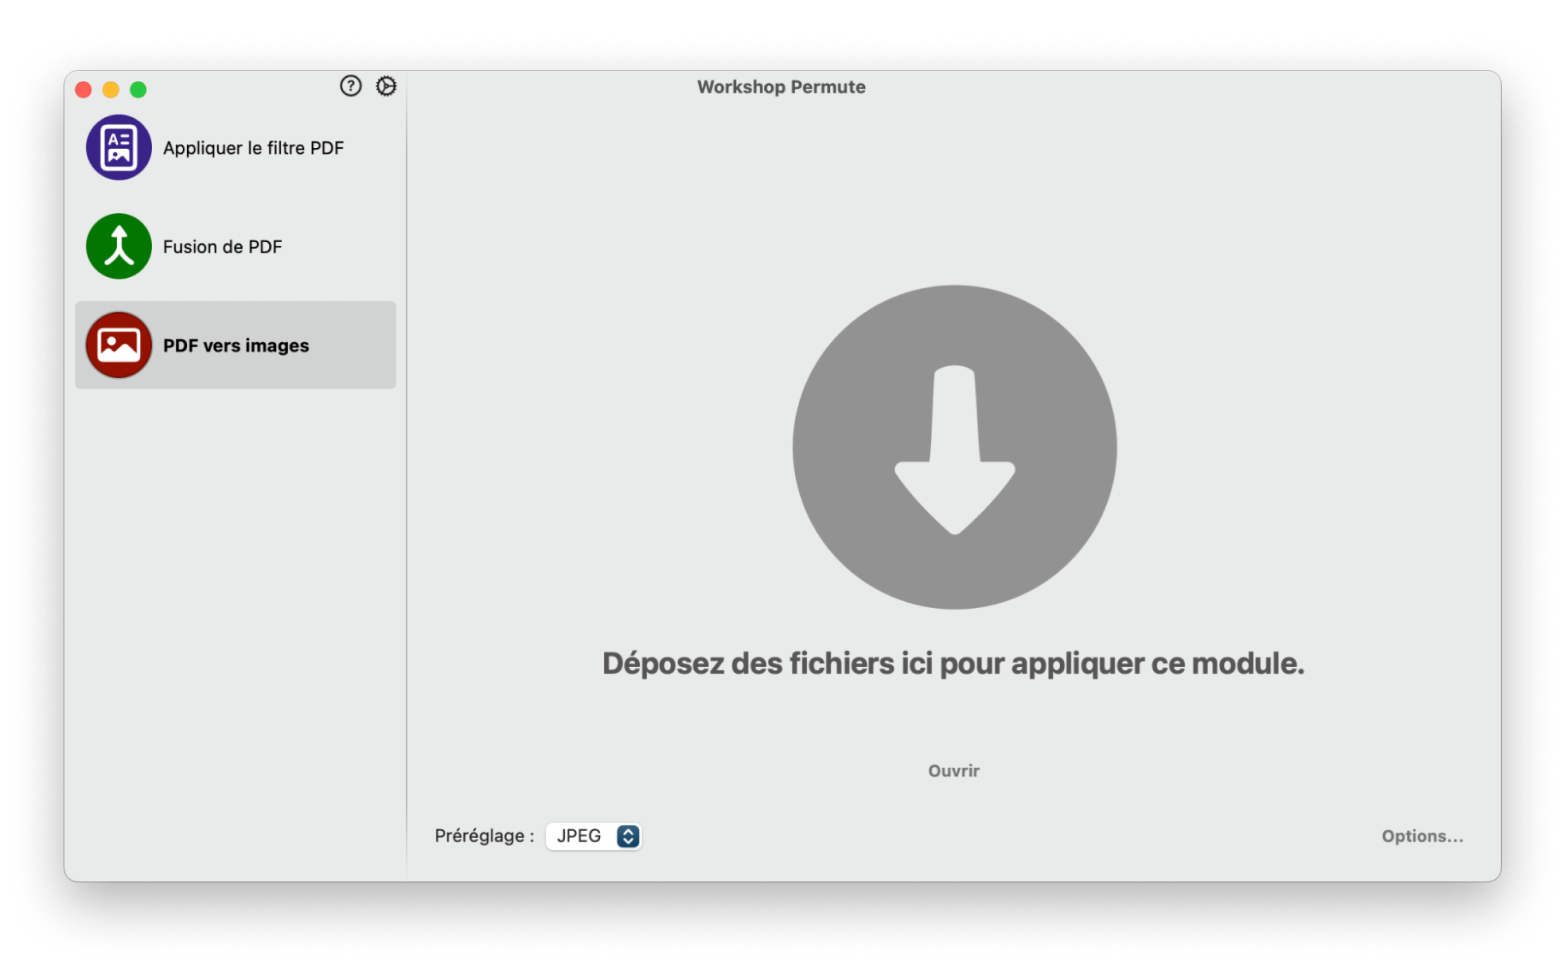This screenshot has width=1560, height=974.
Task: Click the large download arrow drop zone
Action: (954, 447)
